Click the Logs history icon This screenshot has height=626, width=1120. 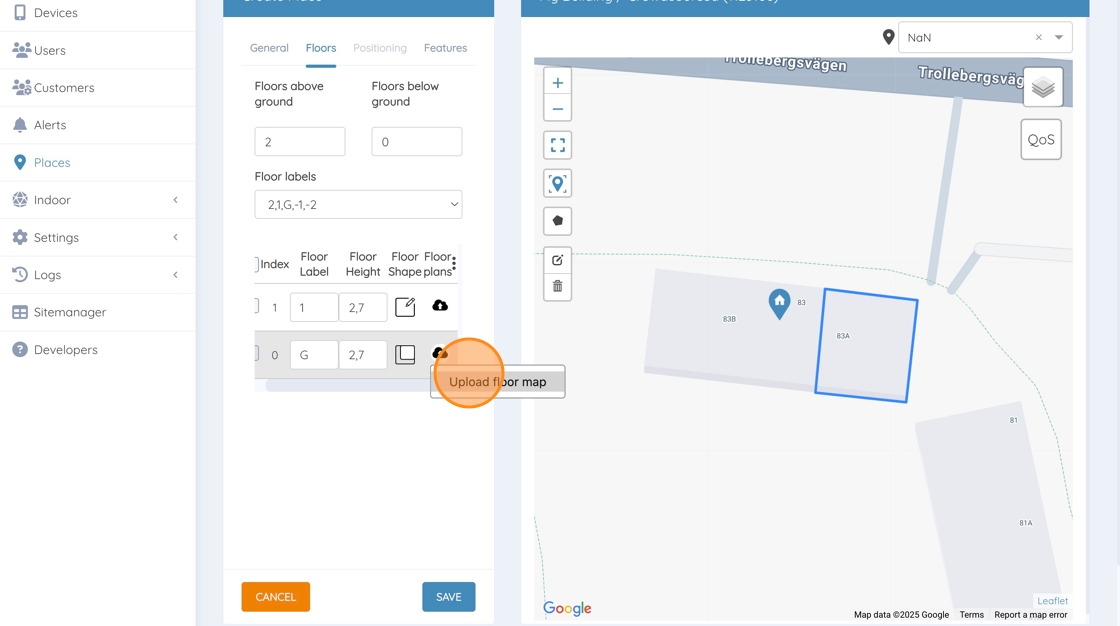(20, 274)
